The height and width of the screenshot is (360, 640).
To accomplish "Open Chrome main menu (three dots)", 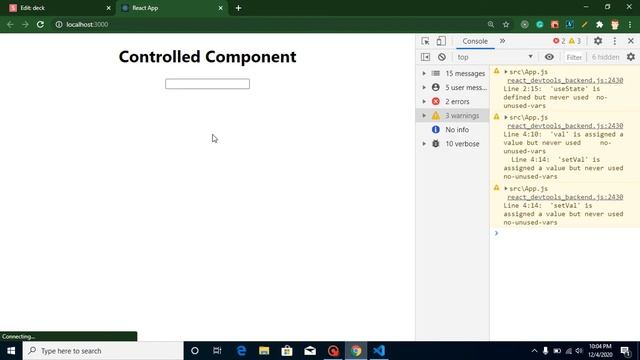I will (x=630, y=24).
